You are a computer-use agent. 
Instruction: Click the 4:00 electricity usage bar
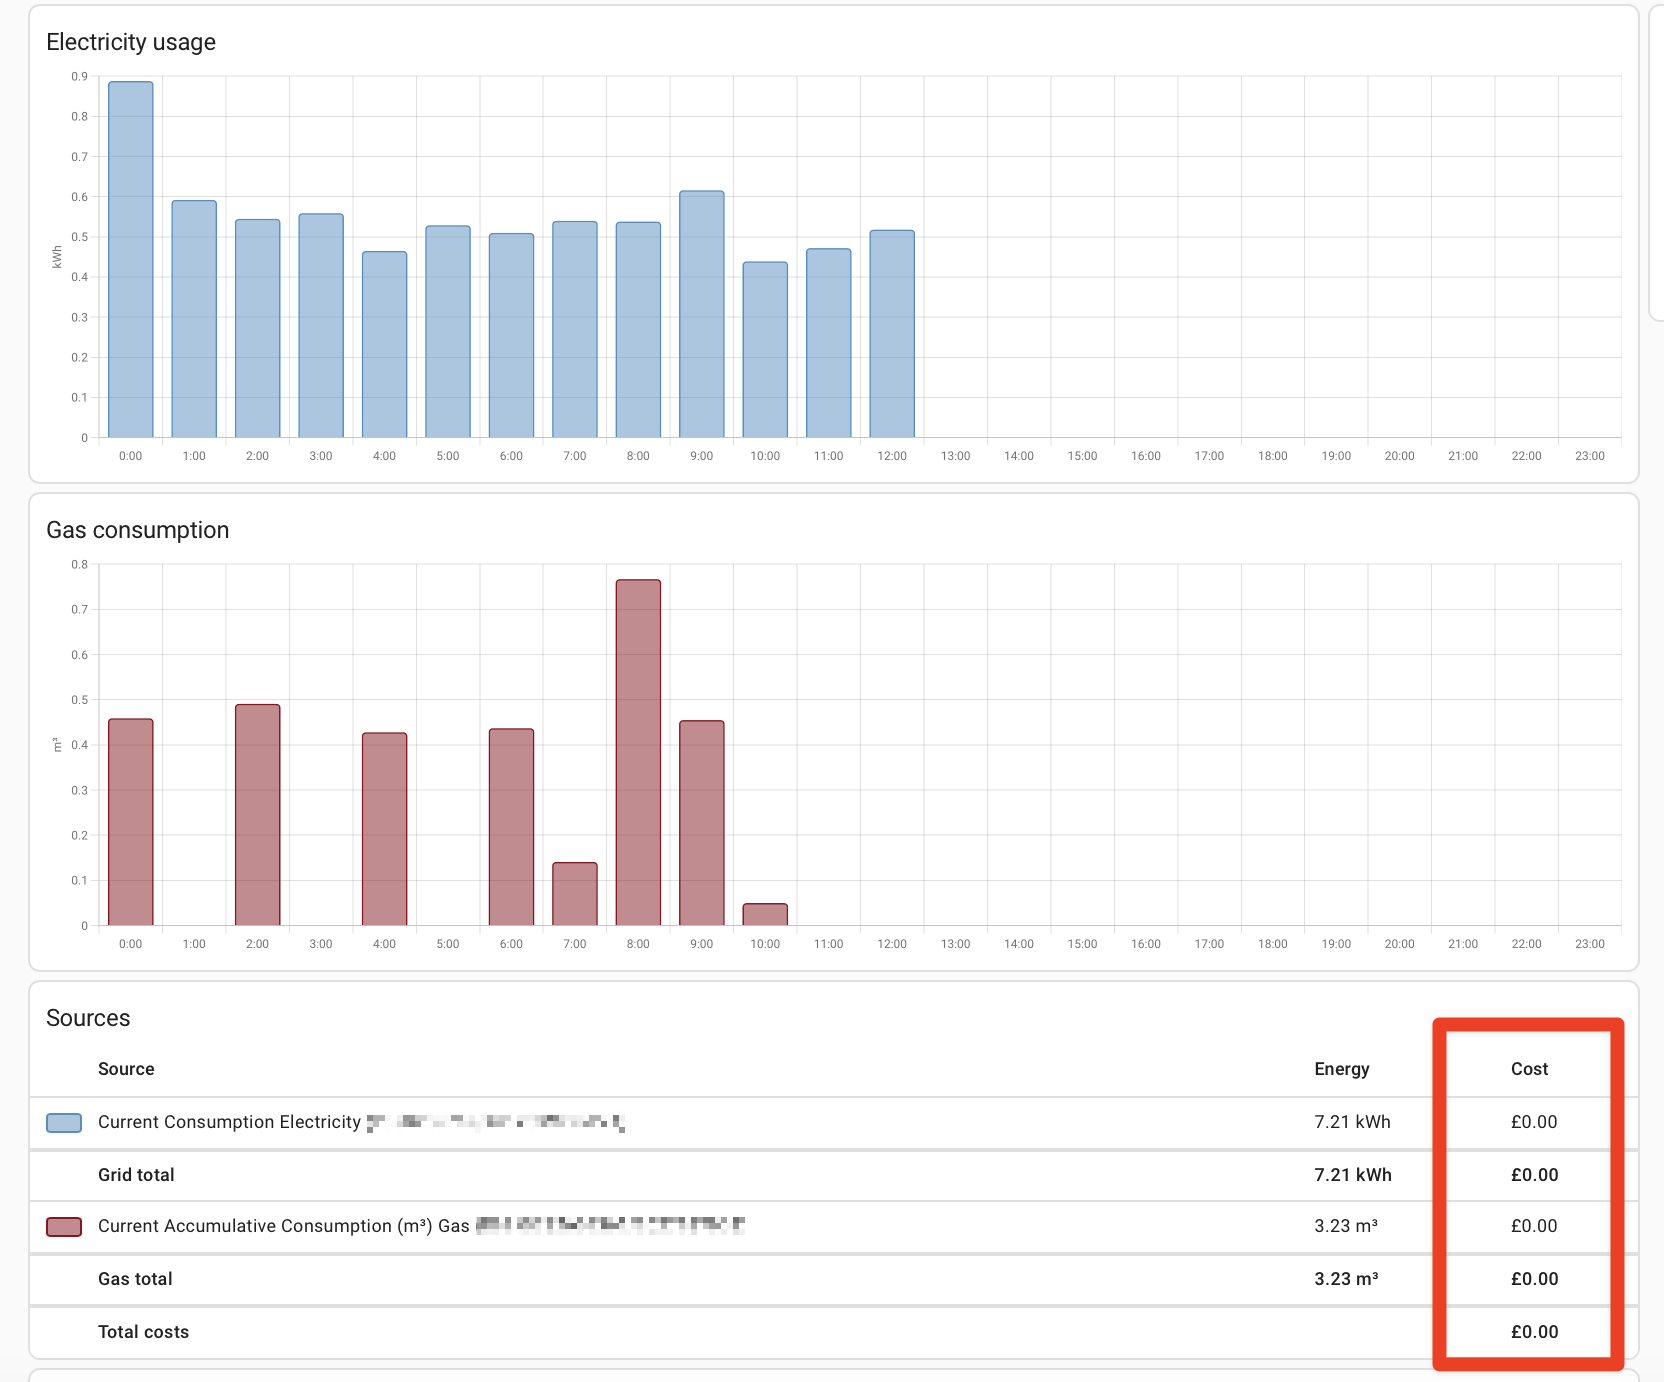pos(385,345)
